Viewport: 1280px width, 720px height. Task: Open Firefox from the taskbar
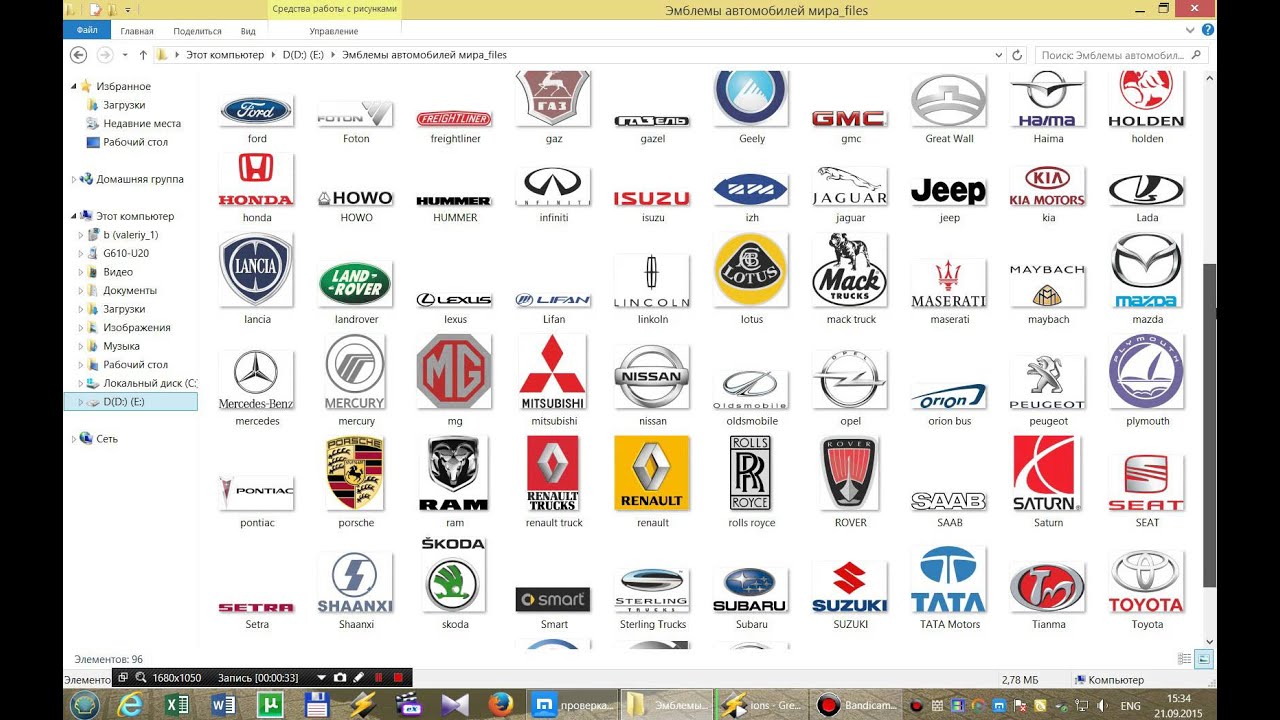(500, 705)
